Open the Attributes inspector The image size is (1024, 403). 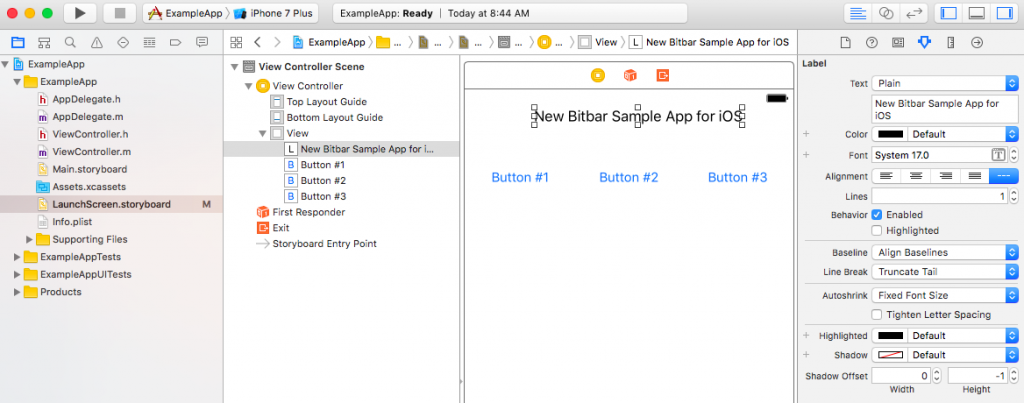(x=924, y=42)
